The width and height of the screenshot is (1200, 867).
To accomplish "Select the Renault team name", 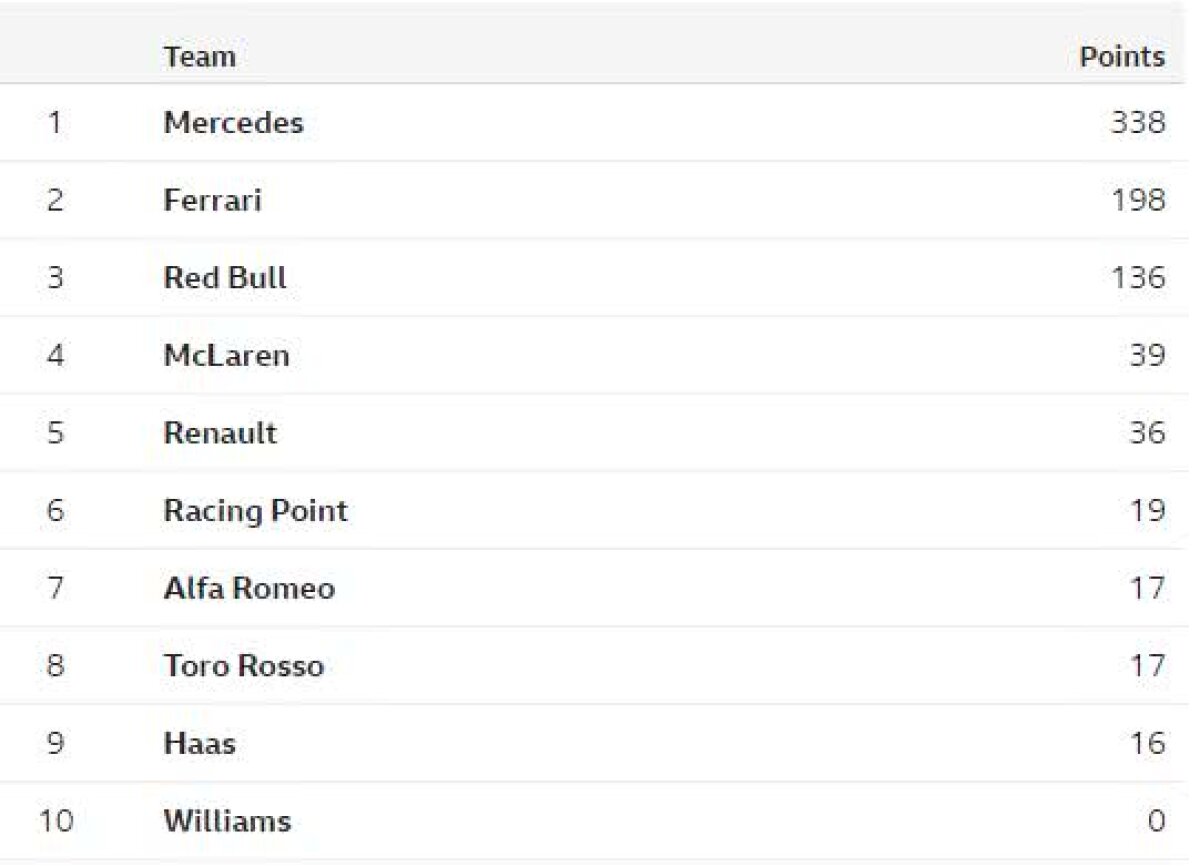I will (220, 433).
